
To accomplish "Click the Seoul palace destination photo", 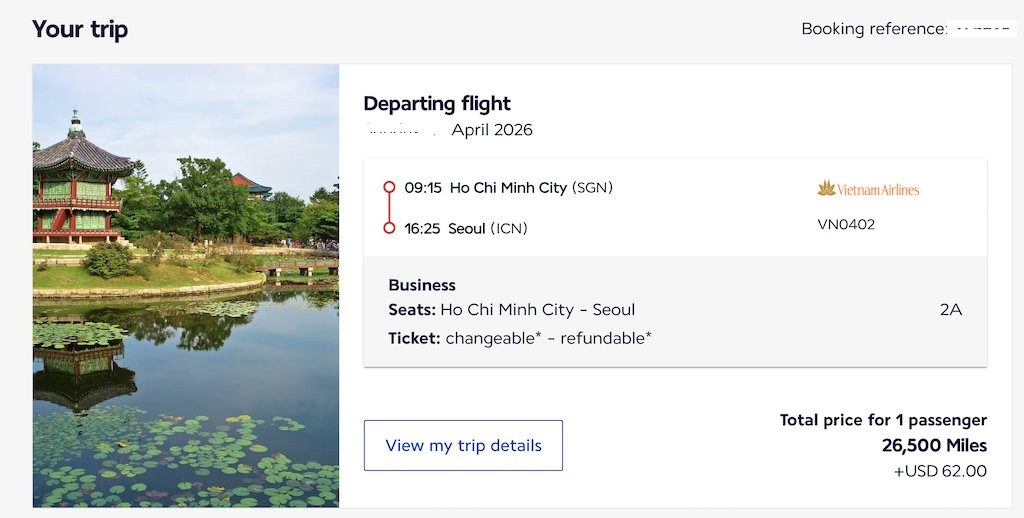I will click(x=186, y=285).
